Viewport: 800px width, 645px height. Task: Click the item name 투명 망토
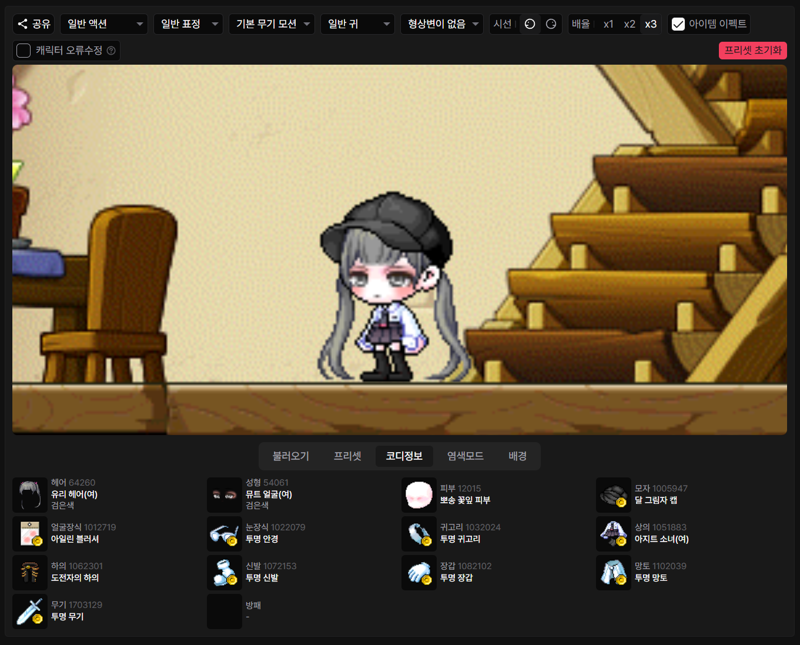click(651, 578)
